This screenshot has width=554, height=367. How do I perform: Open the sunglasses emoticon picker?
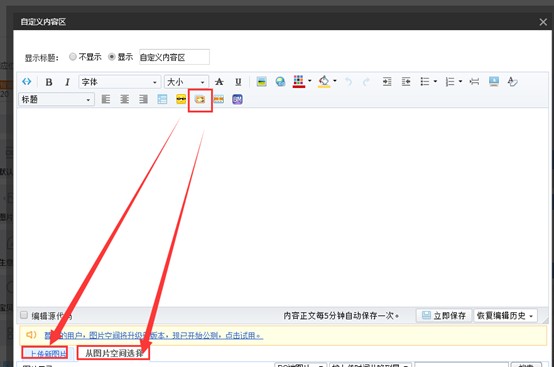pyautogui.click(x=181, y=99)
